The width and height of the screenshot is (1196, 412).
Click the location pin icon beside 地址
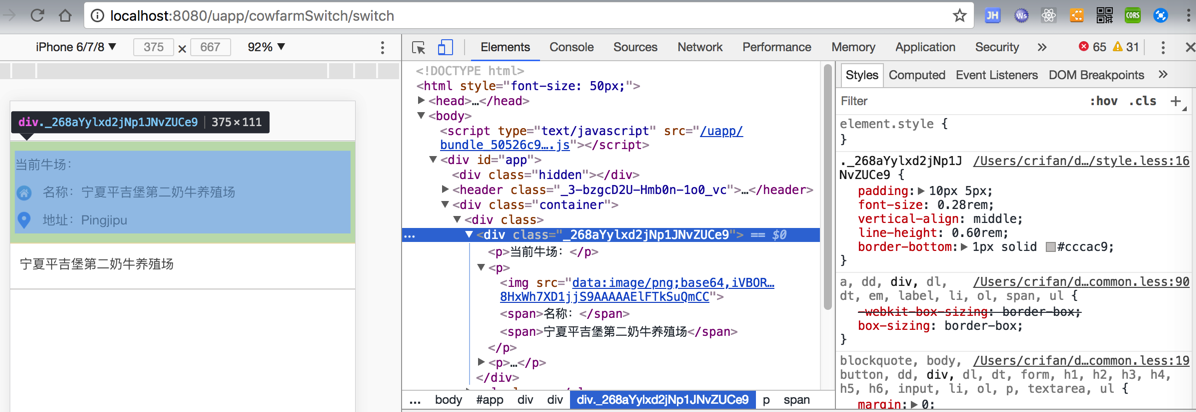pyautogui.click(x=24, y=220)
